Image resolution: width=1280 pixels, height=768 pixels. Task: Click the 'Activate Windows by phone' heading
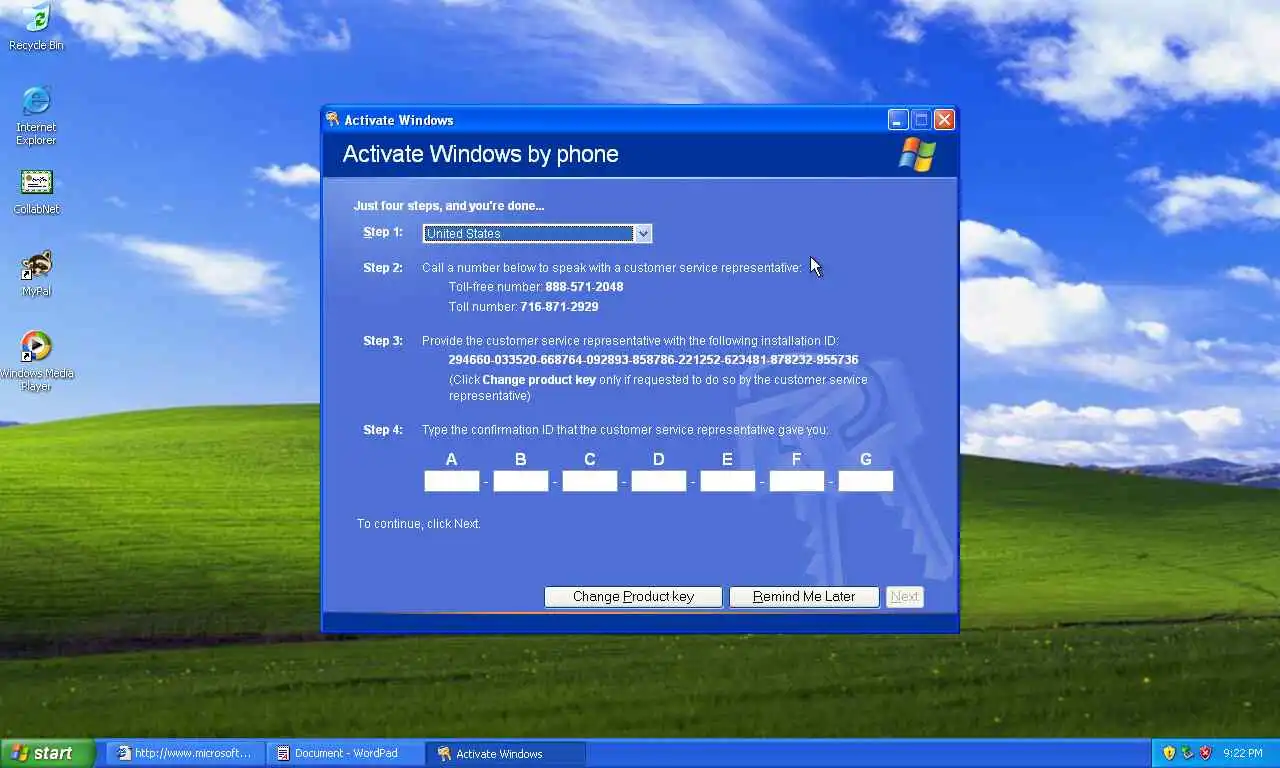pos(480,154)
